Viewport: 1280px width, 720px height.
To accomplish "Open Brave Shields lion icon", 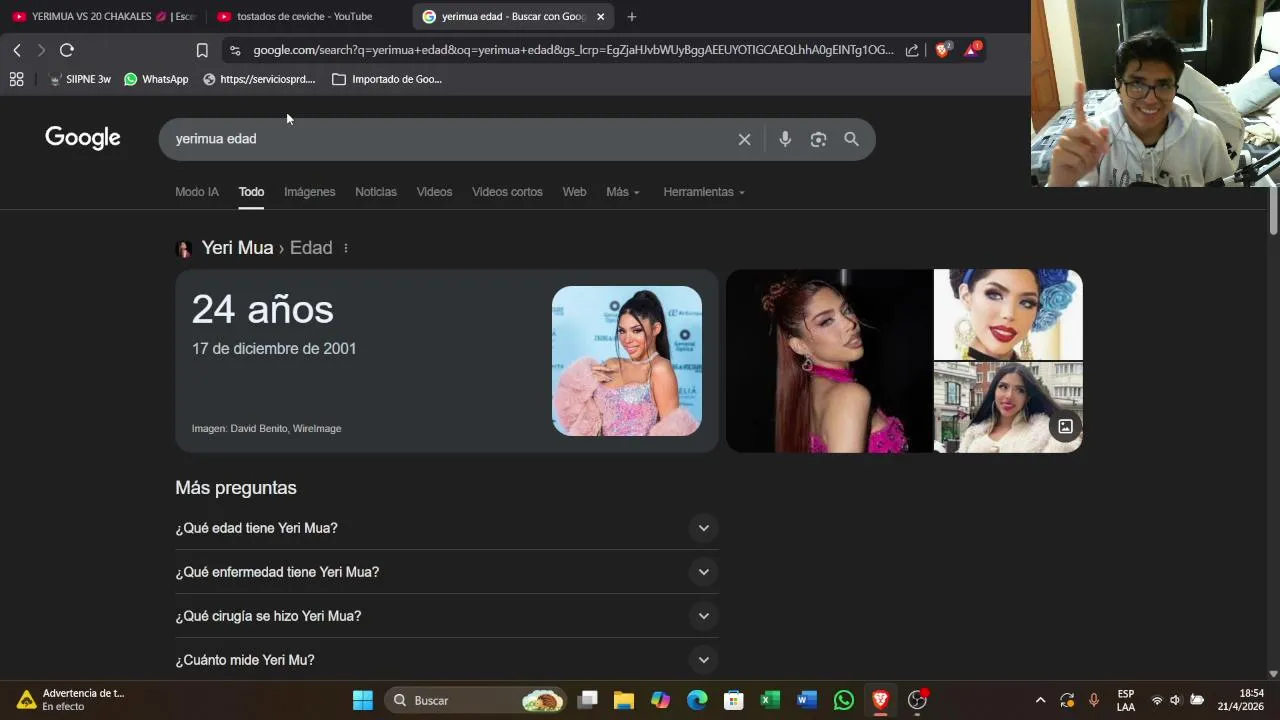I will pos(942,49).
